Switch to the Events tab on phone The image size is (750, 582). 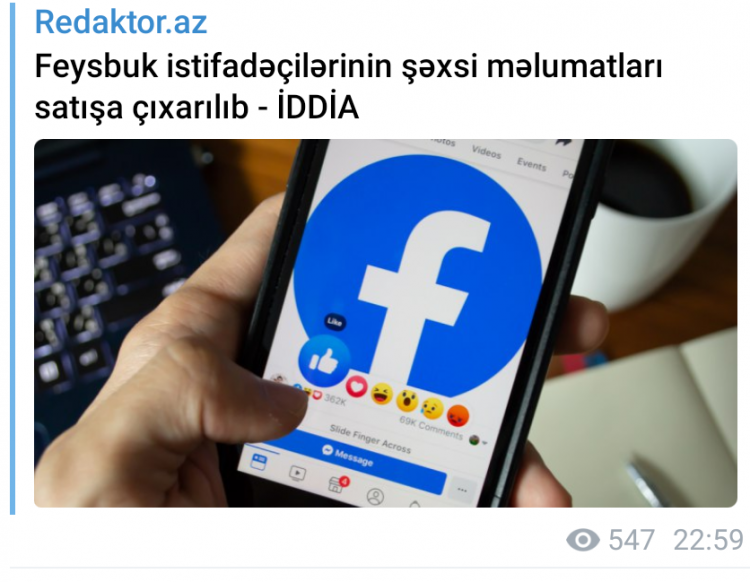[x=531, y=164]
